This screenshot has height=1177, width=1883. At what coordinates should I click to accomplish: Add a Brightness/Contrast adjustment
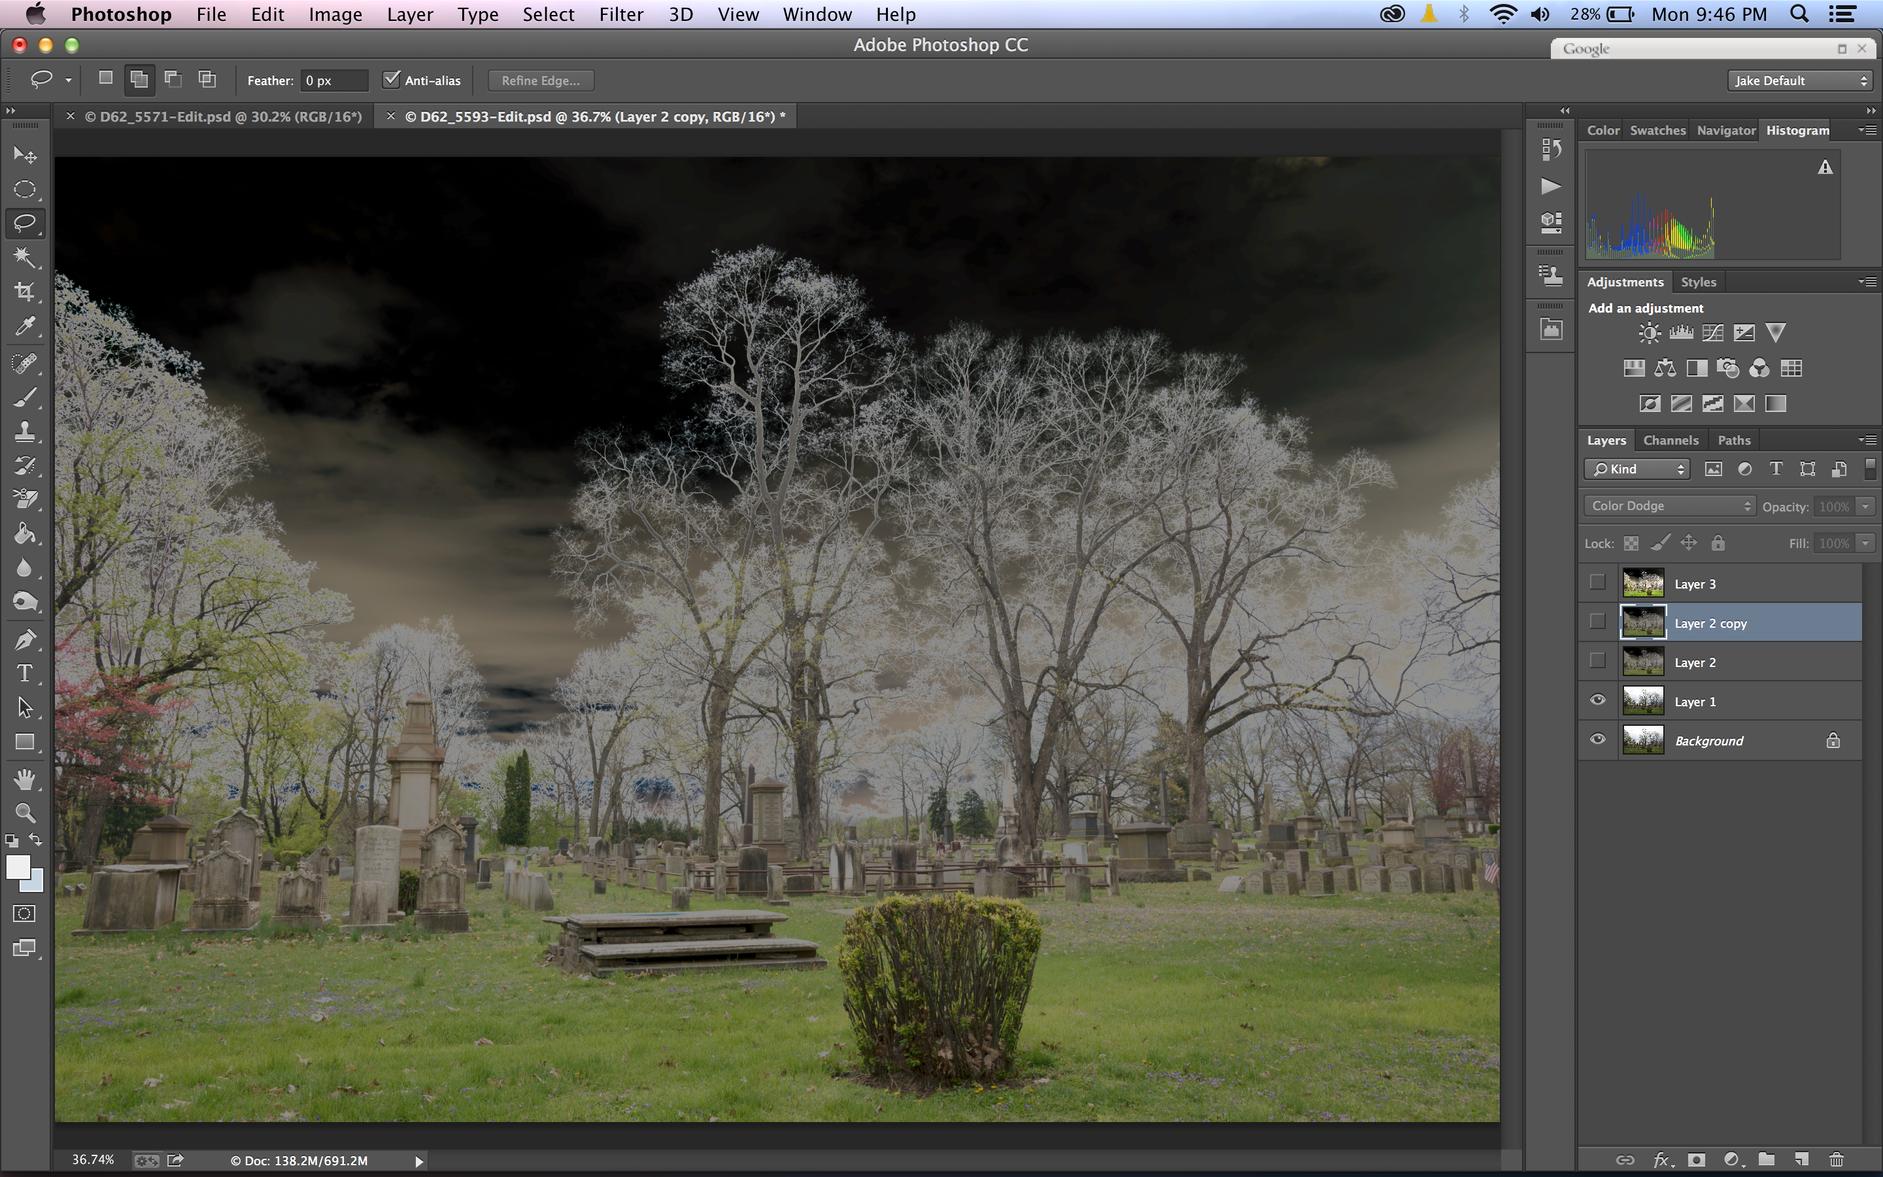1649,333
